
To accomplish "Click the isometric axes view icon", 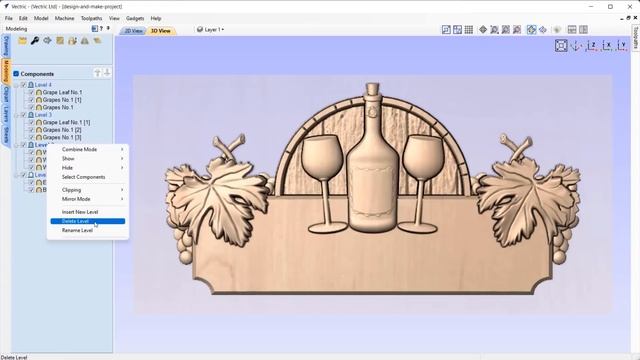I will coord(576,46).
